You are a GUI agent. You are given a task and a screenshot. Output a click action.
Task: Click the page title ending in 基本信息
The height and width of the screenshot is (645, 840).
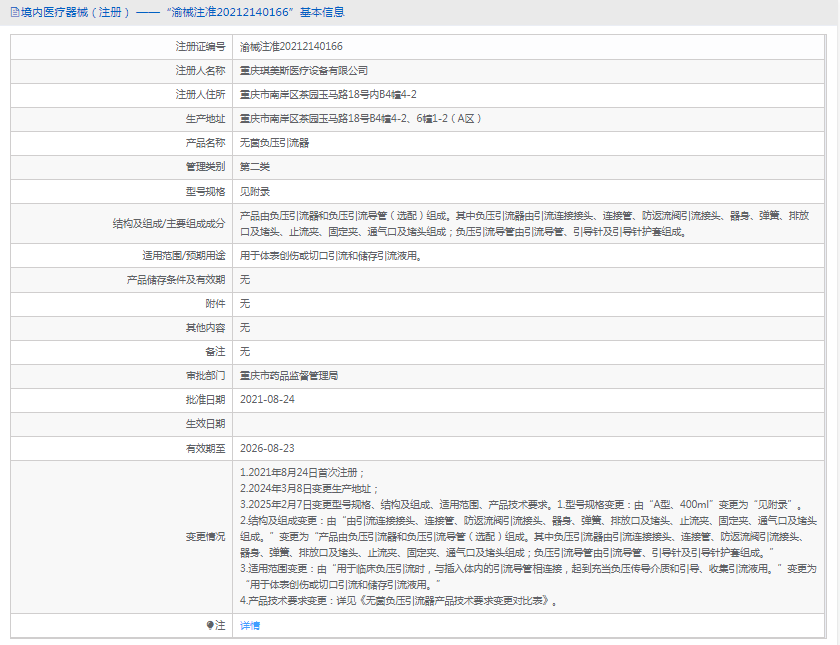[183, 12]
